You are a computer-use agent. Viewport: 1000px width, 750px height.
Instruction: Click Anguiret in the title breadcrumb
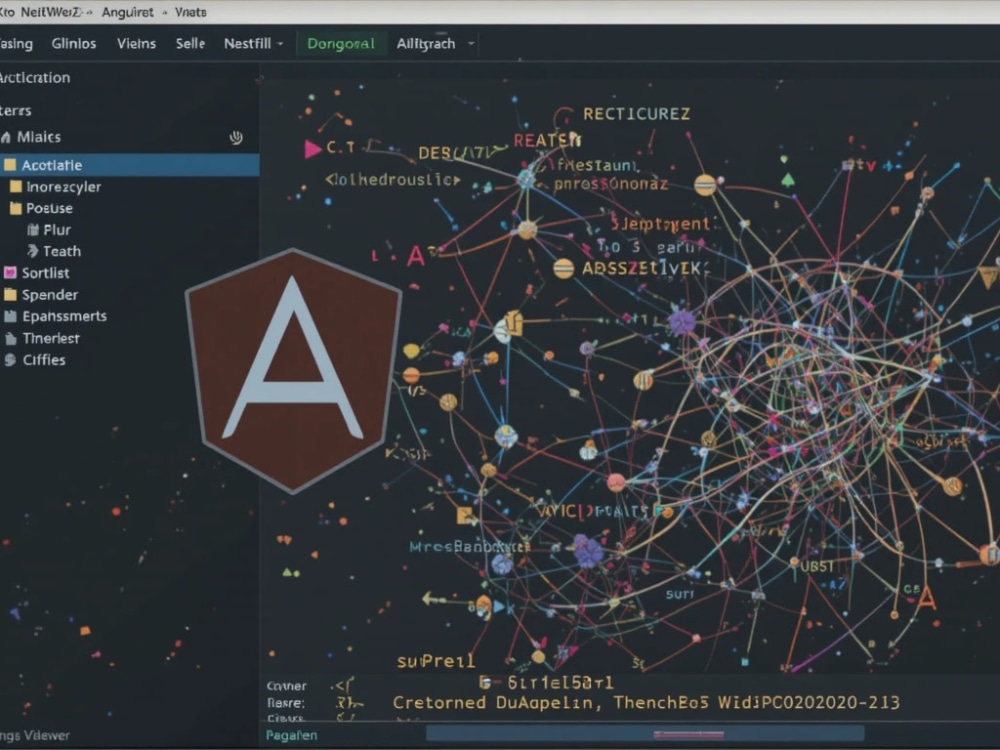point(128,12)
